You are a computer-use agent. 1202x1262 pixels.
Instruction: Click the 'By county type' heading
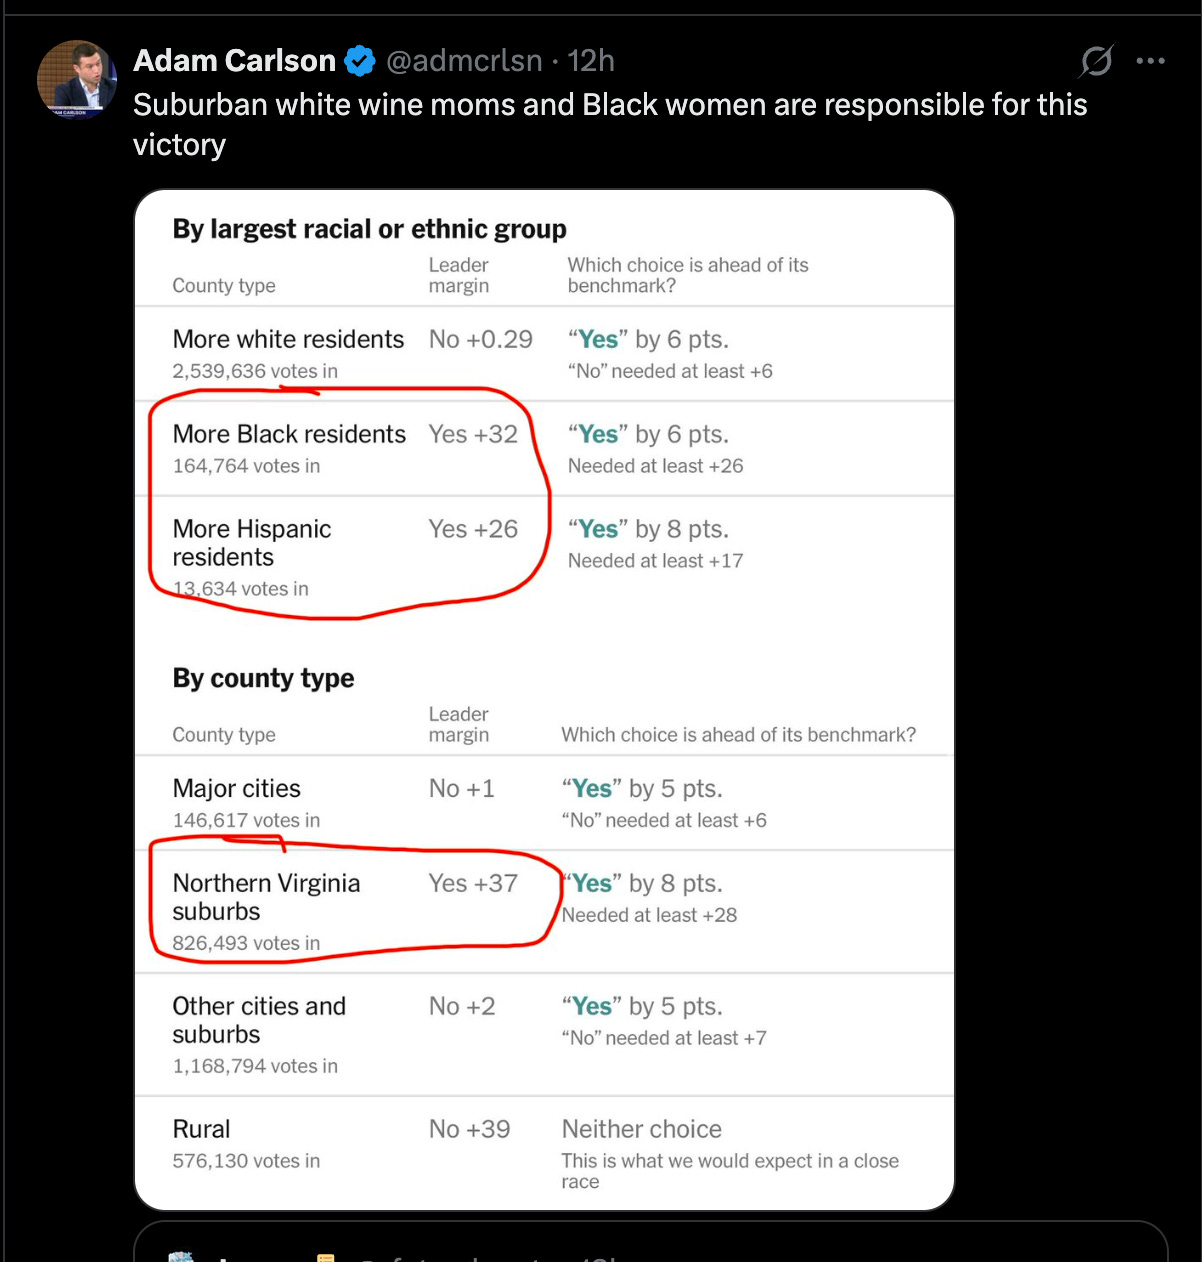pyautogui.click(x=263, y=678)
